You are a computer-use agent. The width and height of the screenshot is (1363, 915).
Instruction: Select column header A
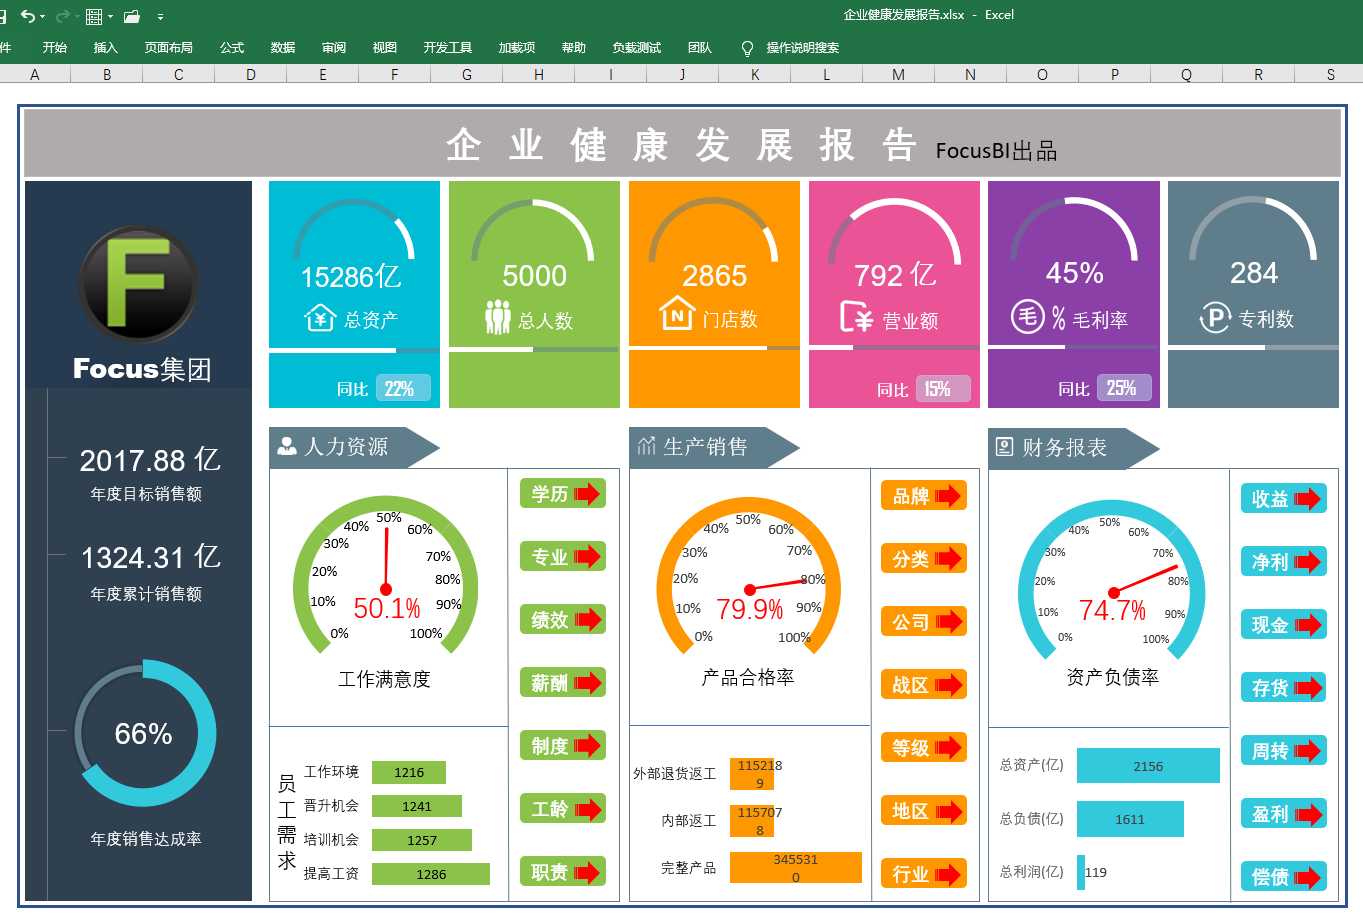35,74
